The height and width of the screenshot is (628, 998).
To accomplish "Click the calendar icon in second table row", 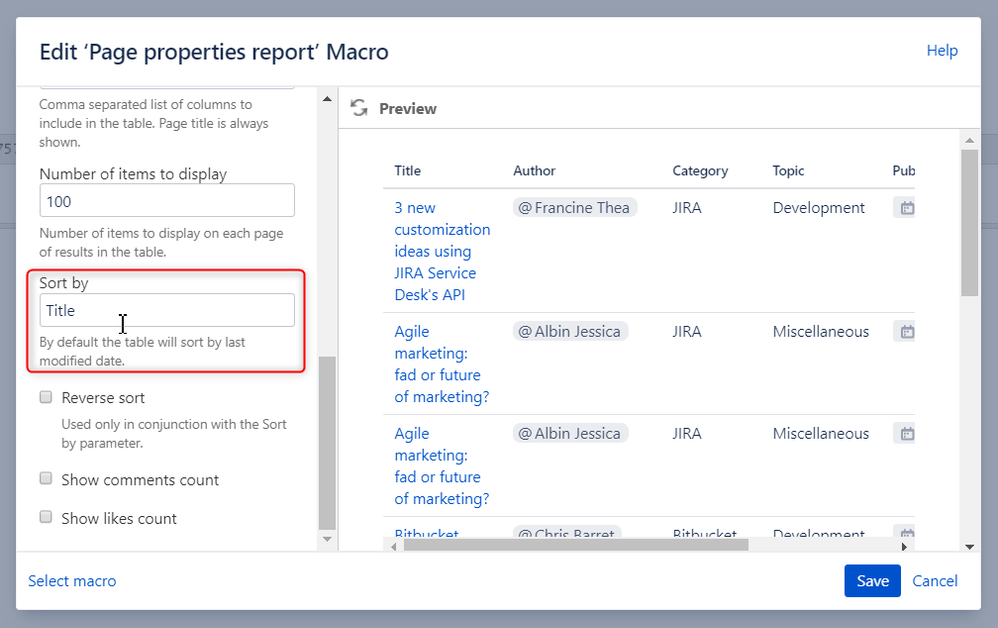I will 907,332.
